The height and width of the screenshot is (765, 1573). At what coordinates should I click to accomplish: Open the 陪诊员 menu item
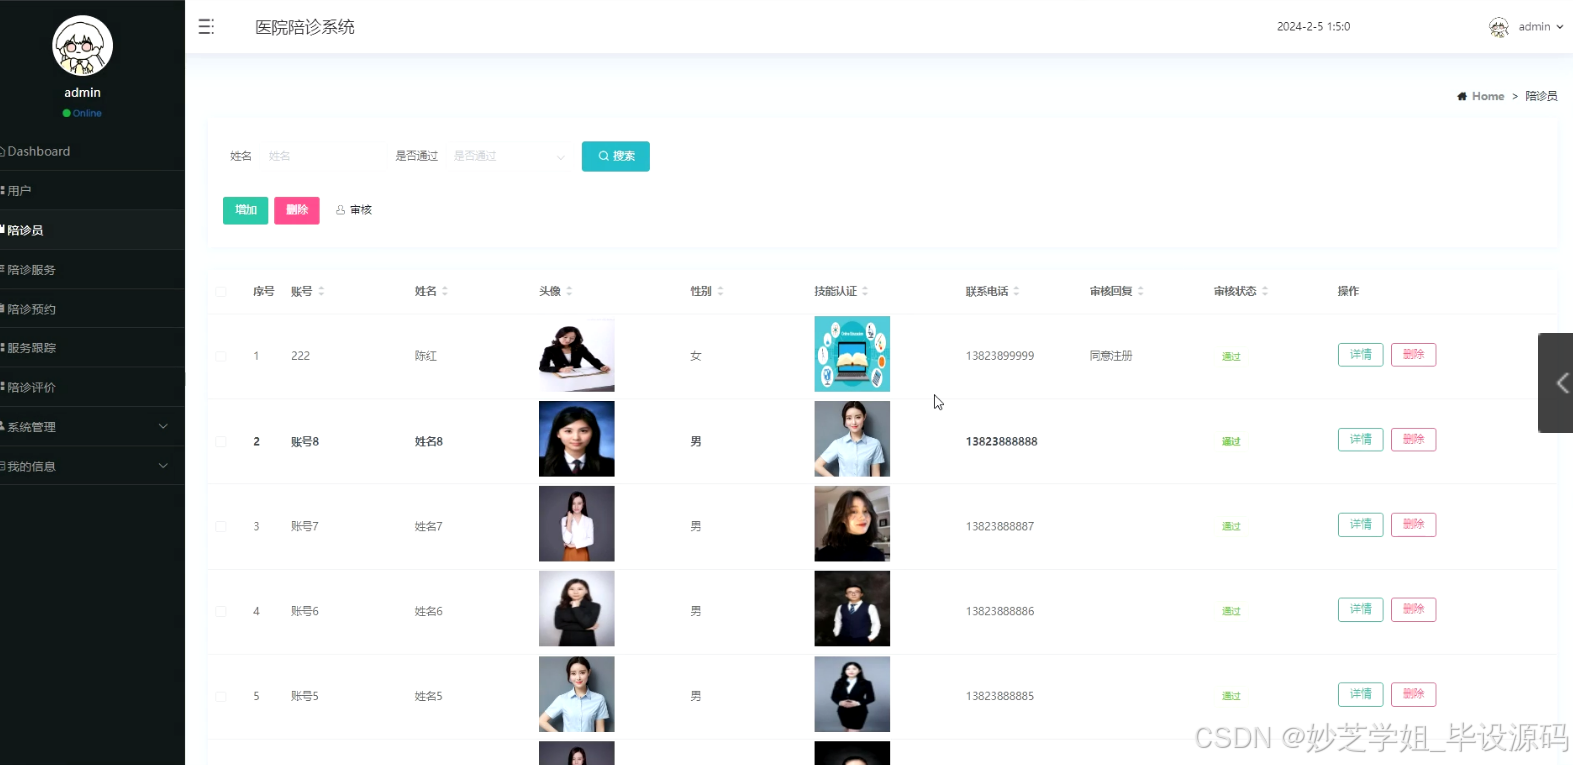click(x=92, y=230)
